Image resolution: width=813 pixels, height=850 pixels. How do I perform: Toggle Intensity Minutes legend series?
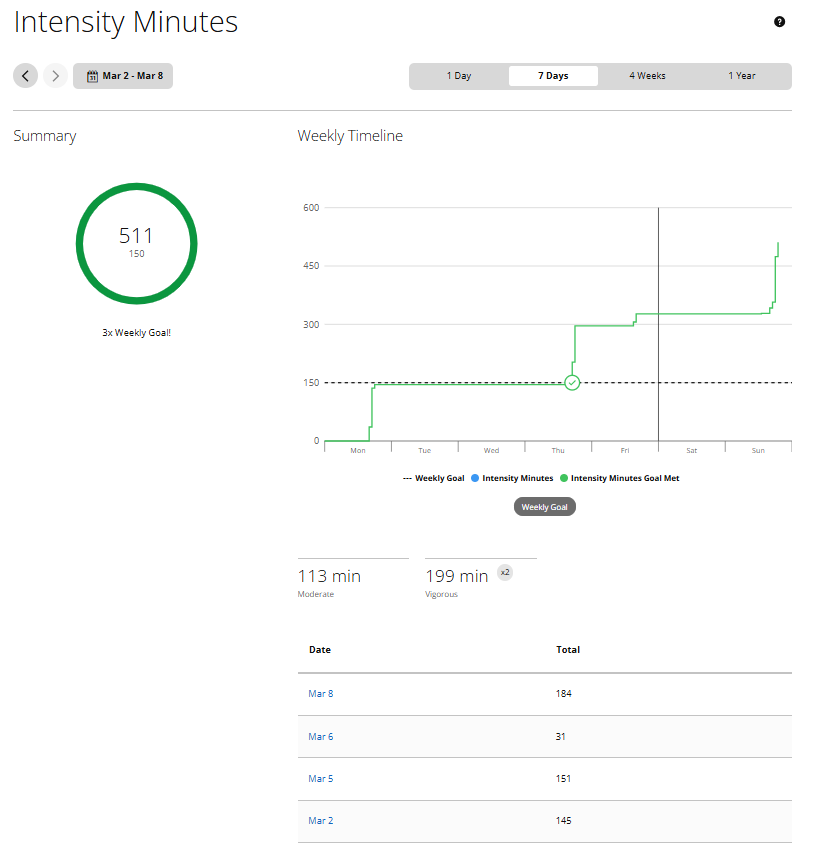pos(512,479)
